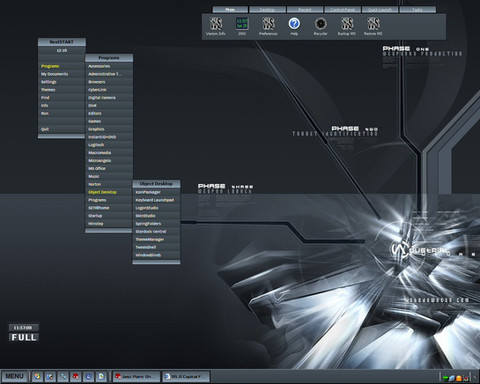Open Macromedia in the Programs submenu
Screen dimensions: 480x384
click(109, 153)
